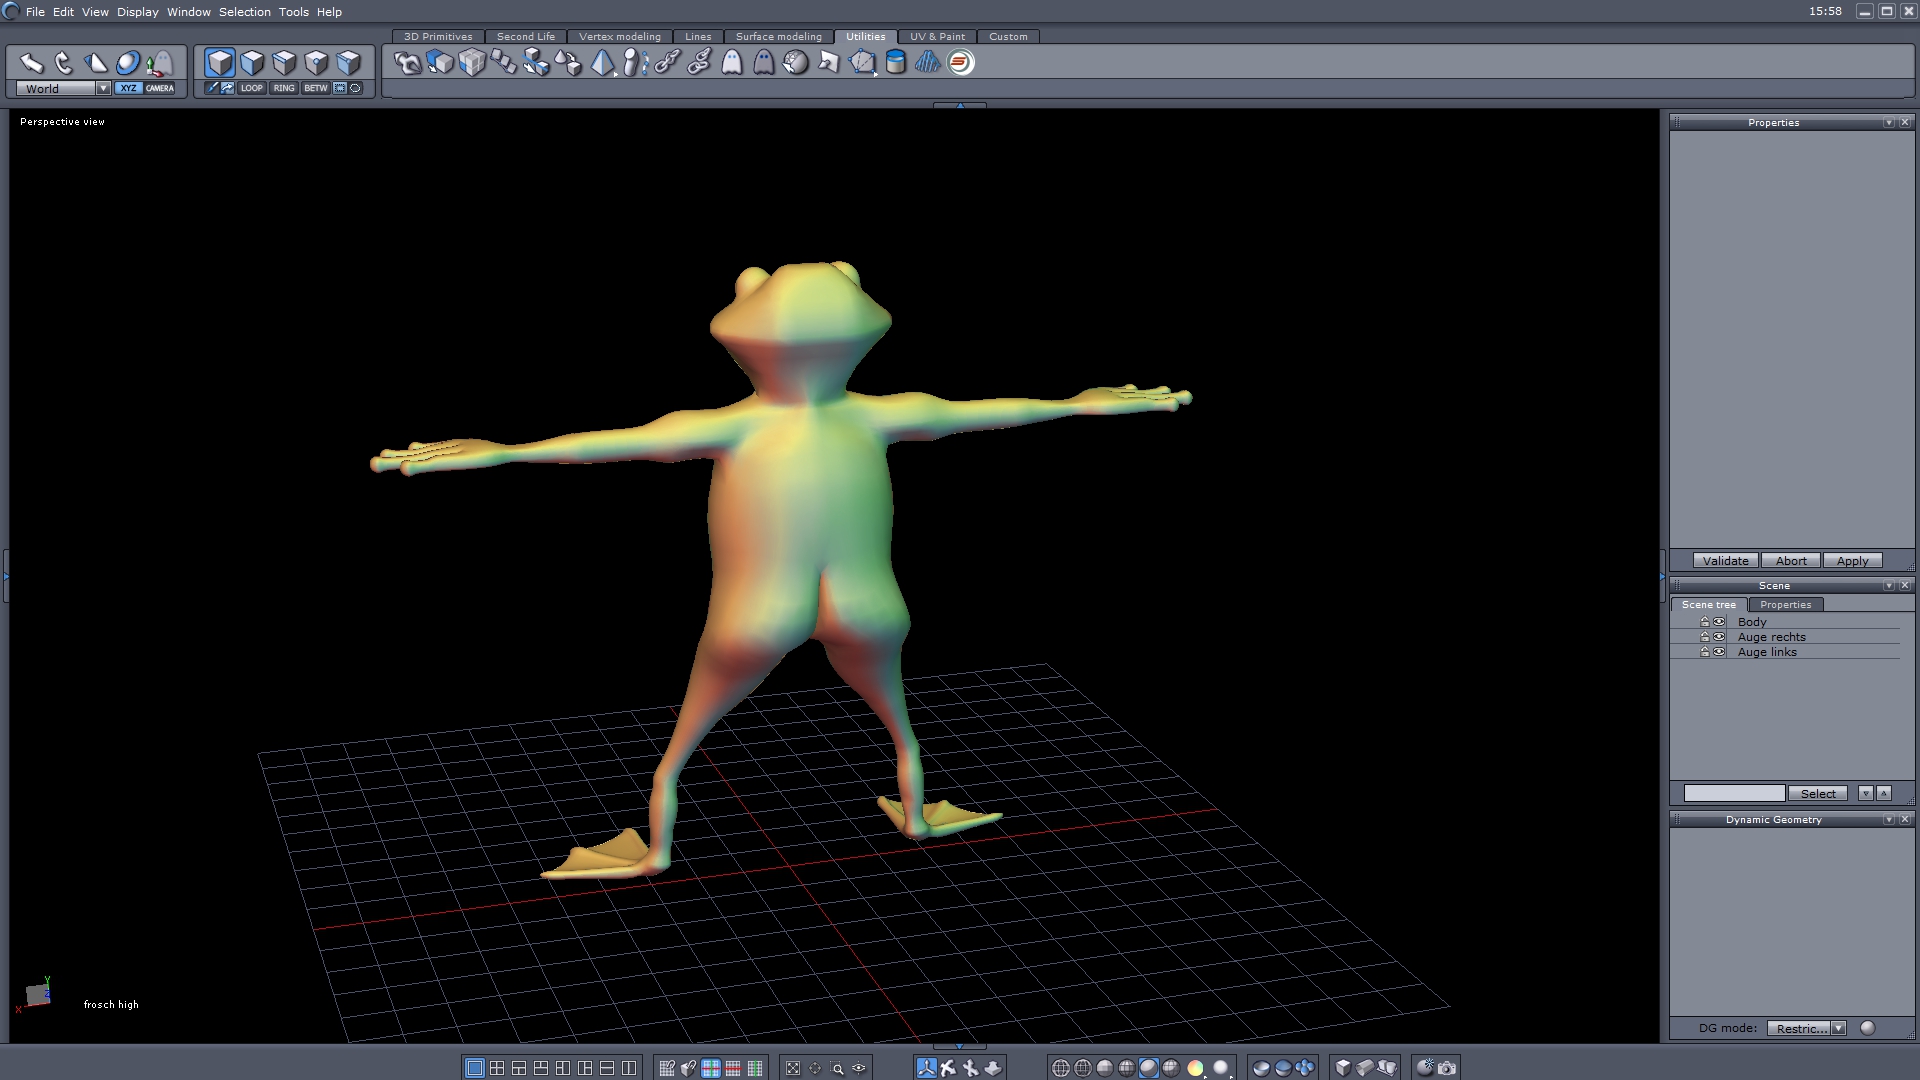Viewport: 1920px width, 1080px height.
Task: Click the chain link utility icon
Action: click(x=668, y=63)
